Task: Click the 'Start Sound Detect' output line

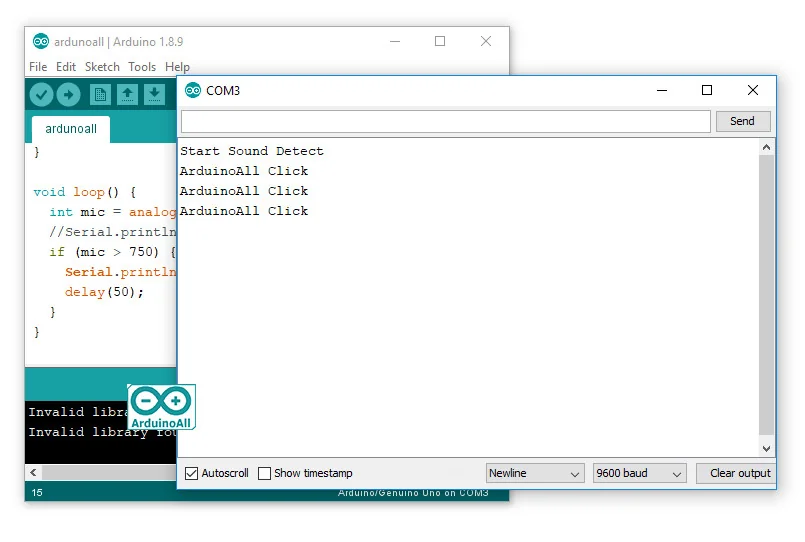Action: [x=252, y=151]
